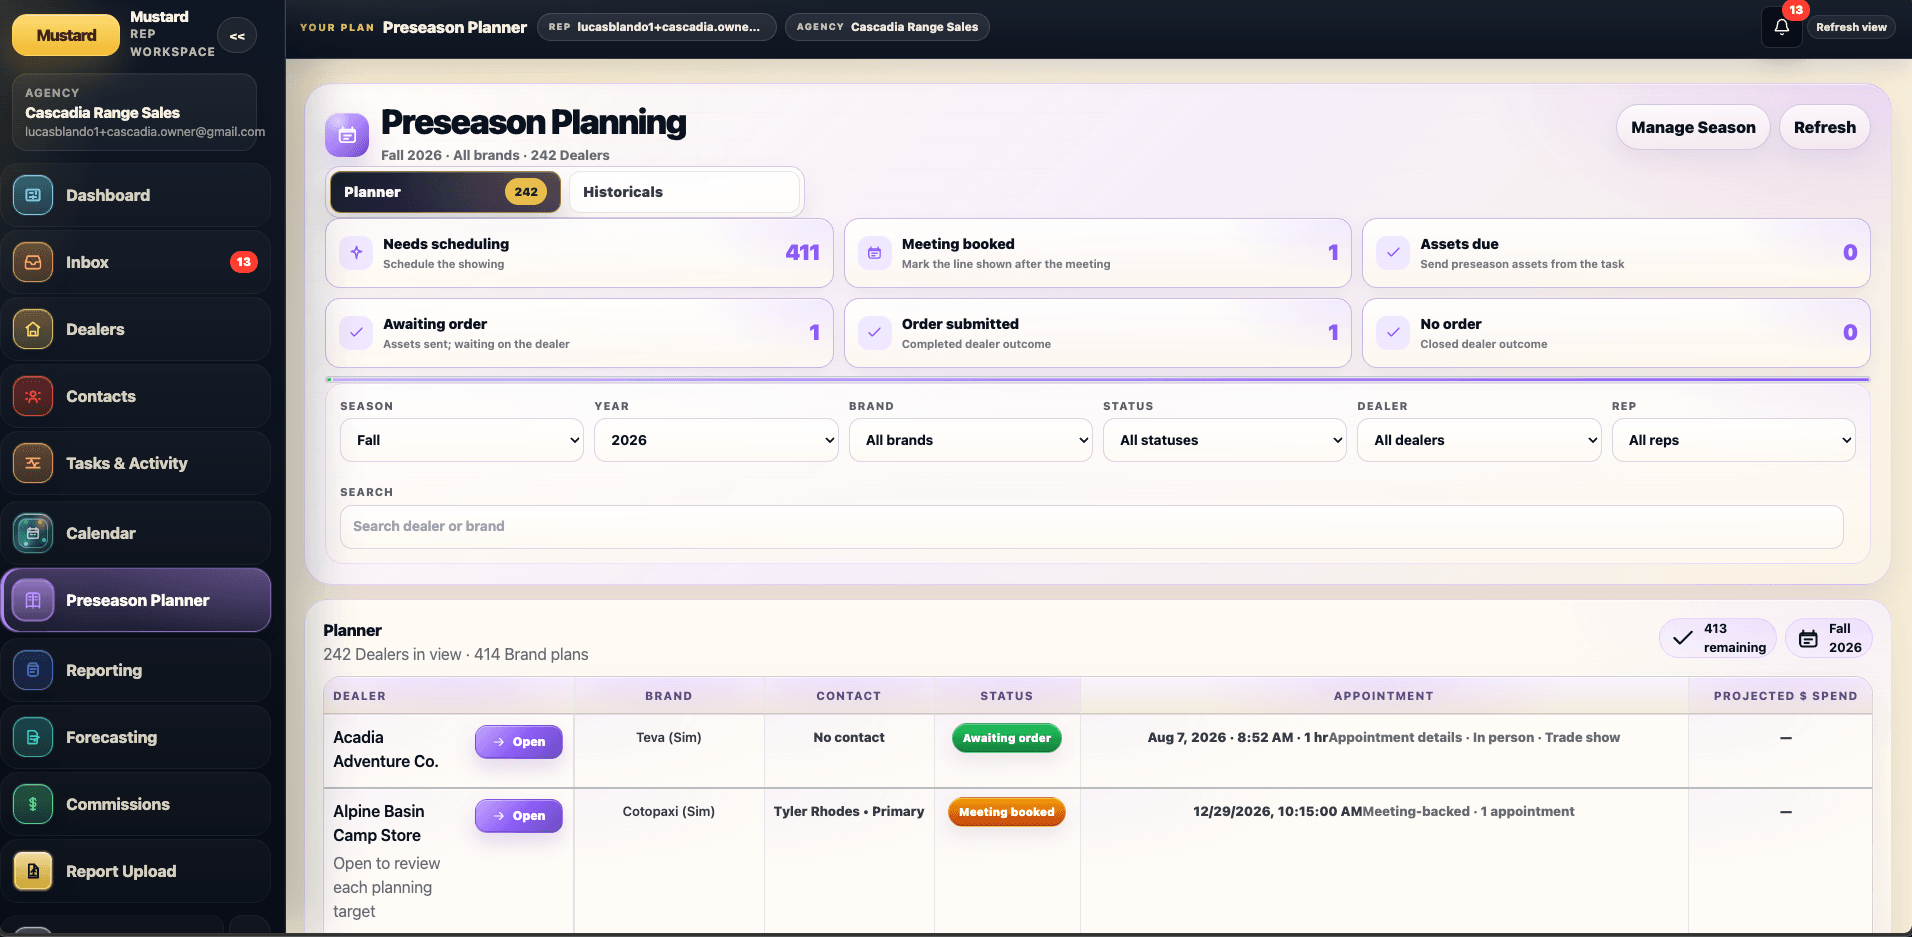Open Reporting from the sidebar
Screen dimensions: 1912x937
pyautogui.click(x=136, y=670)
